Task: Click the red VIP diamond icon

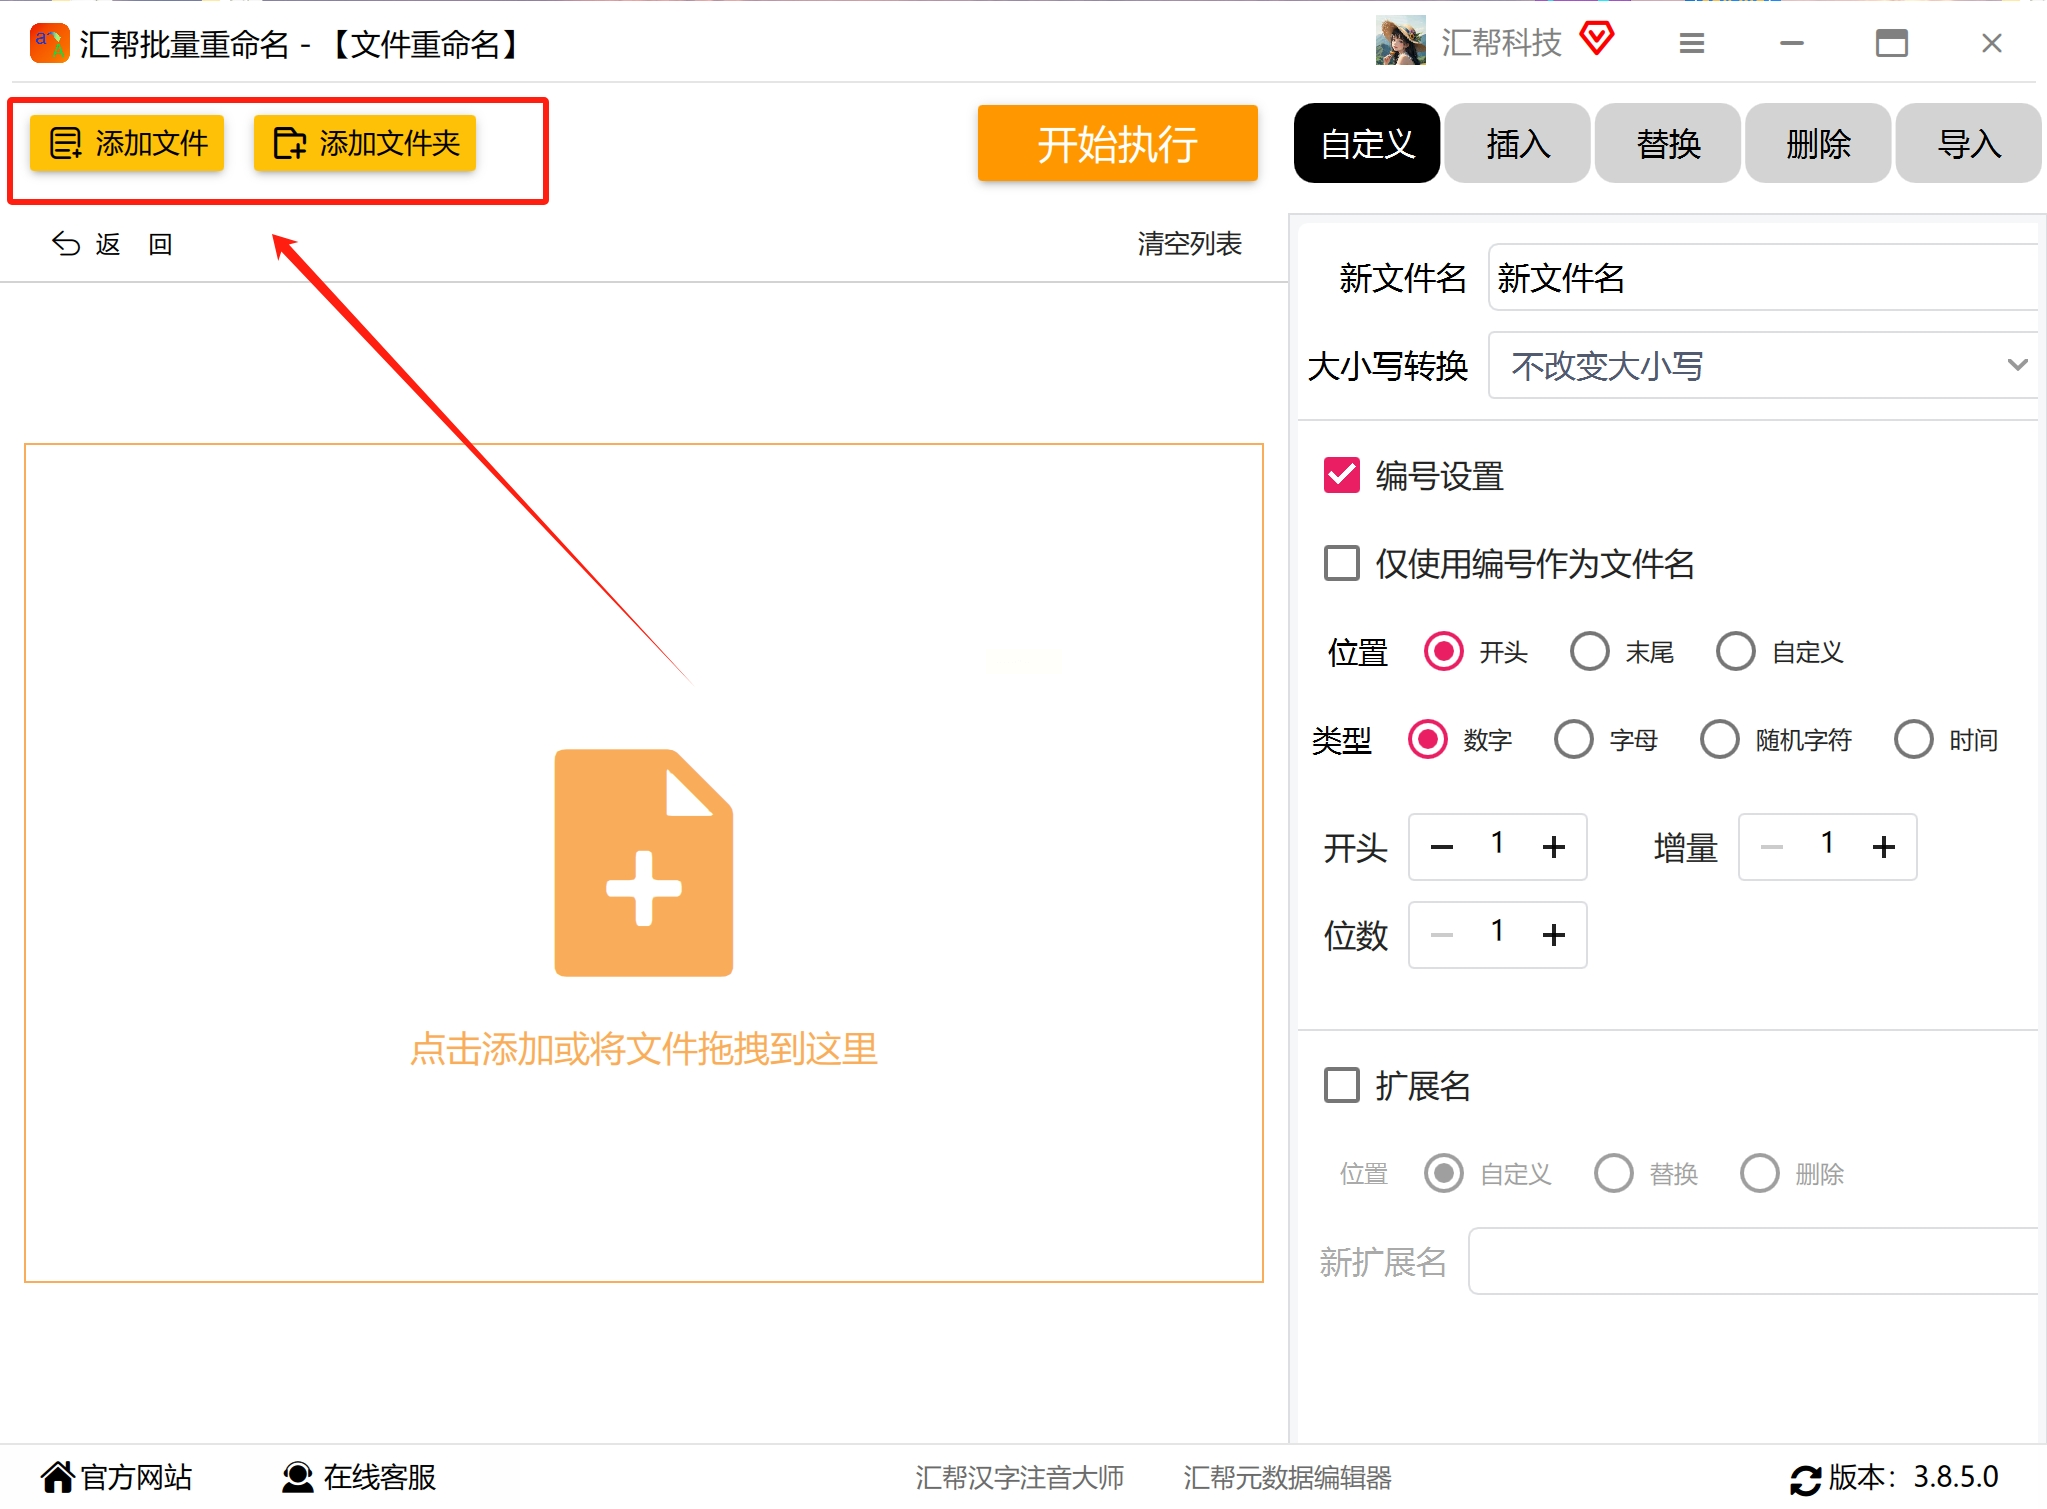Action: (x=1597, y=40)
